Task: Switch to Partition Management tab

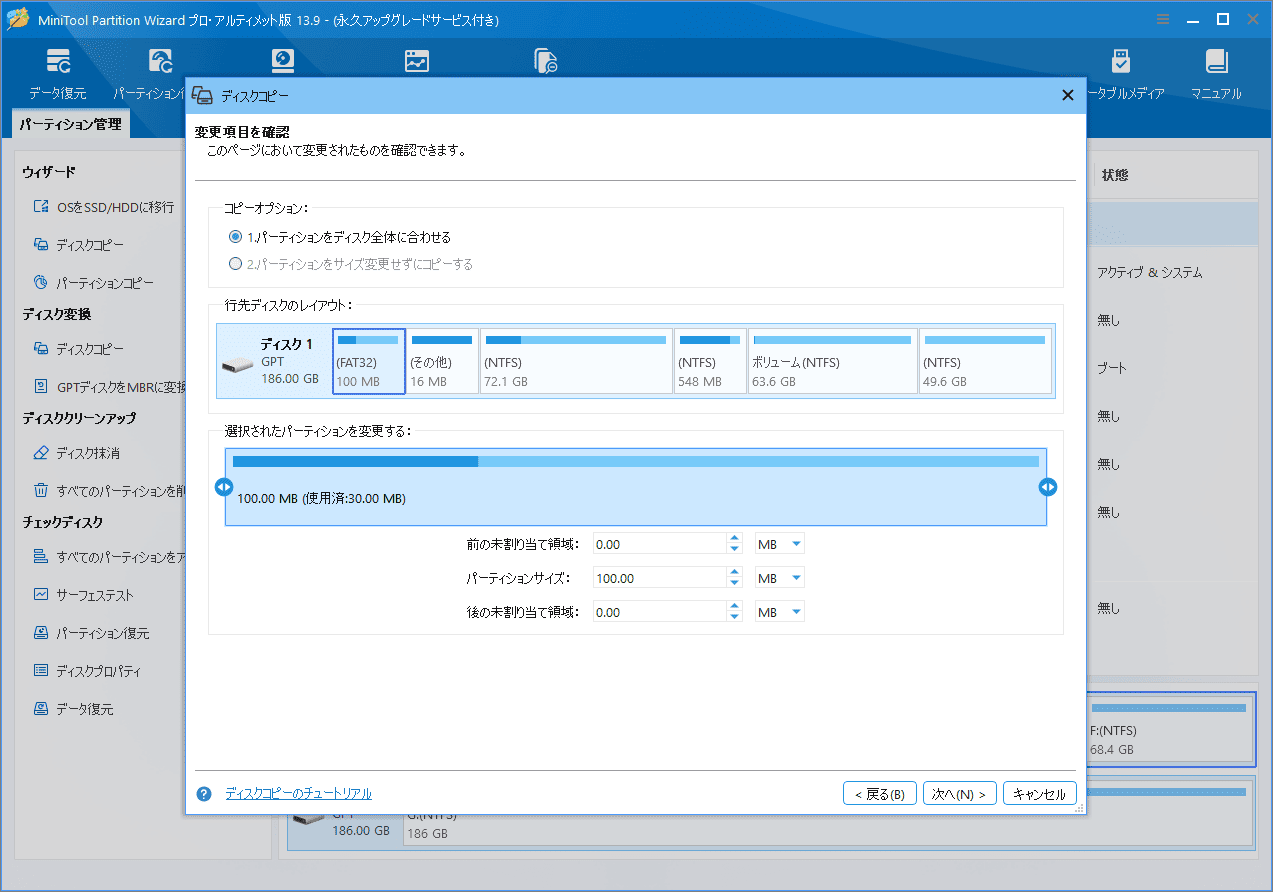Action: click(70, 125)
